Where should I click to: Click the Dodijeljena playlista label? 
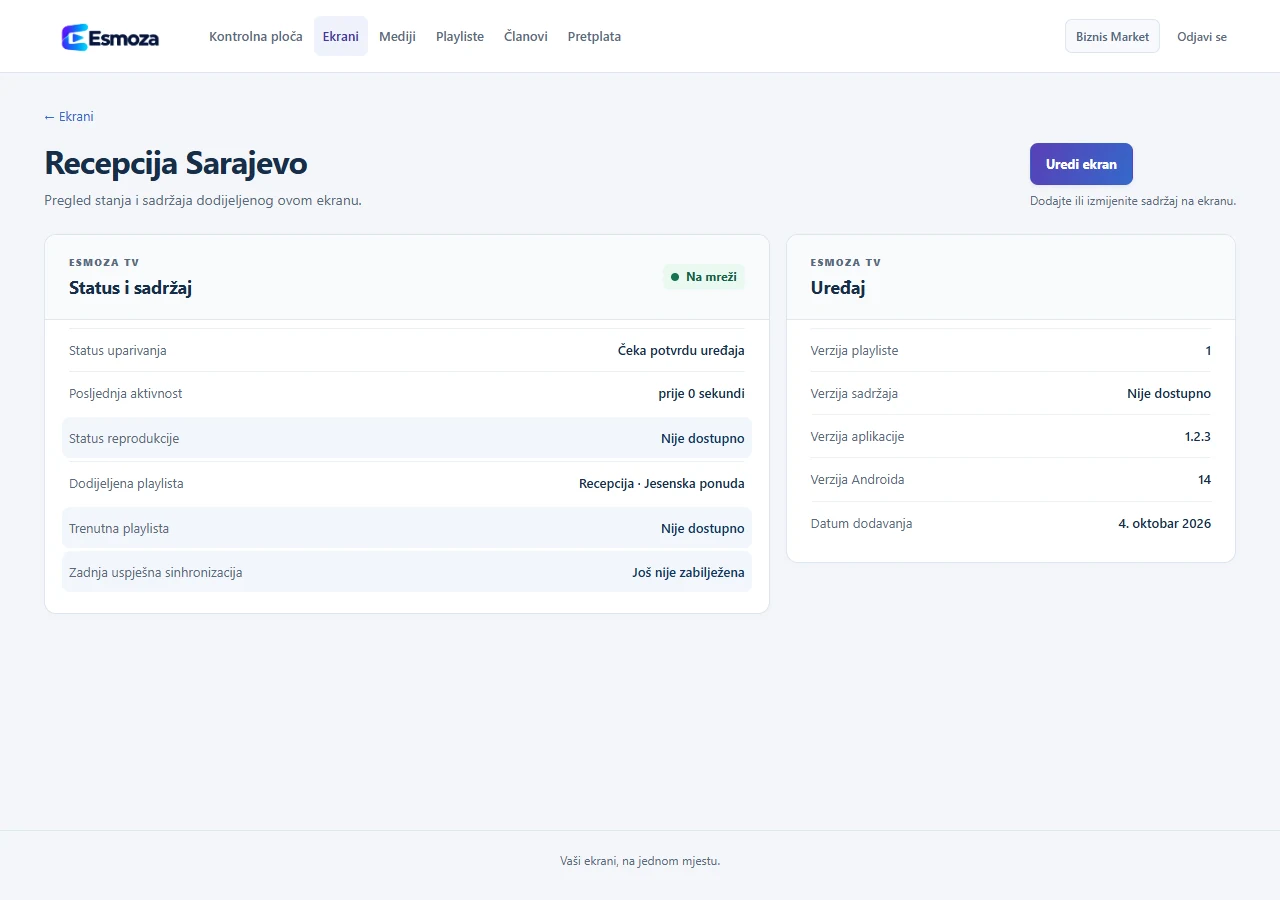pos(126,484)
